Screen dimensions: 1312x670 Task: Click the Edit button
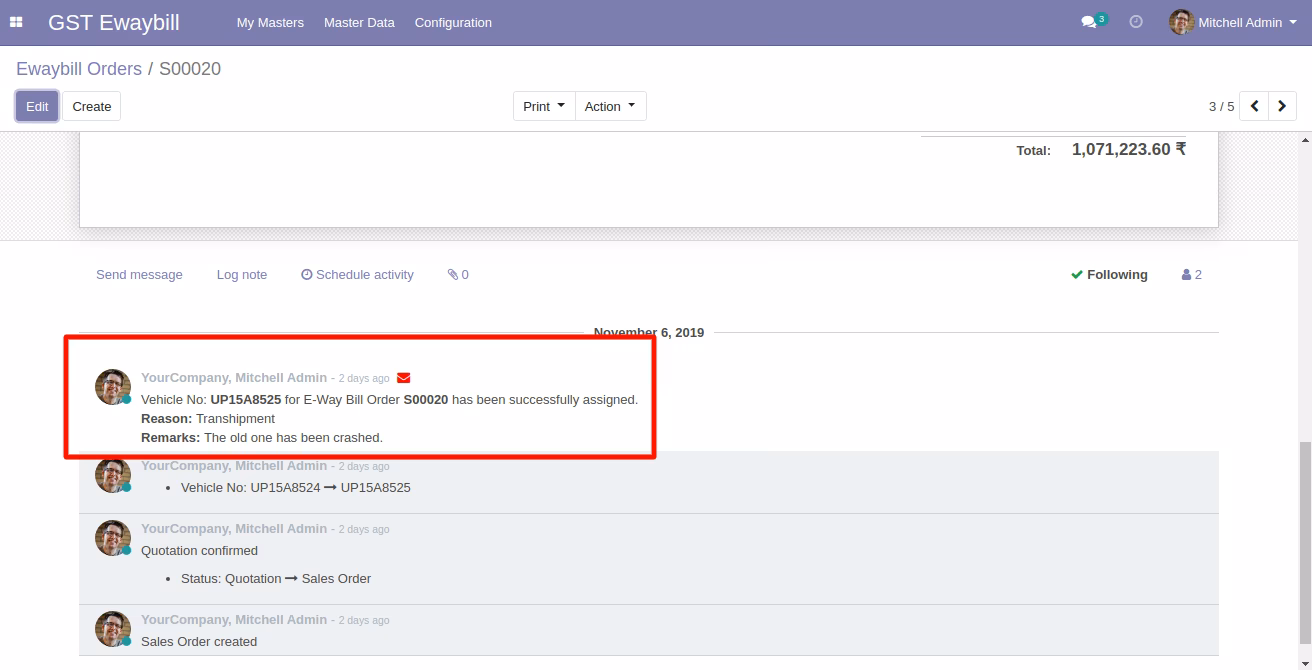(x=37, y=106)
